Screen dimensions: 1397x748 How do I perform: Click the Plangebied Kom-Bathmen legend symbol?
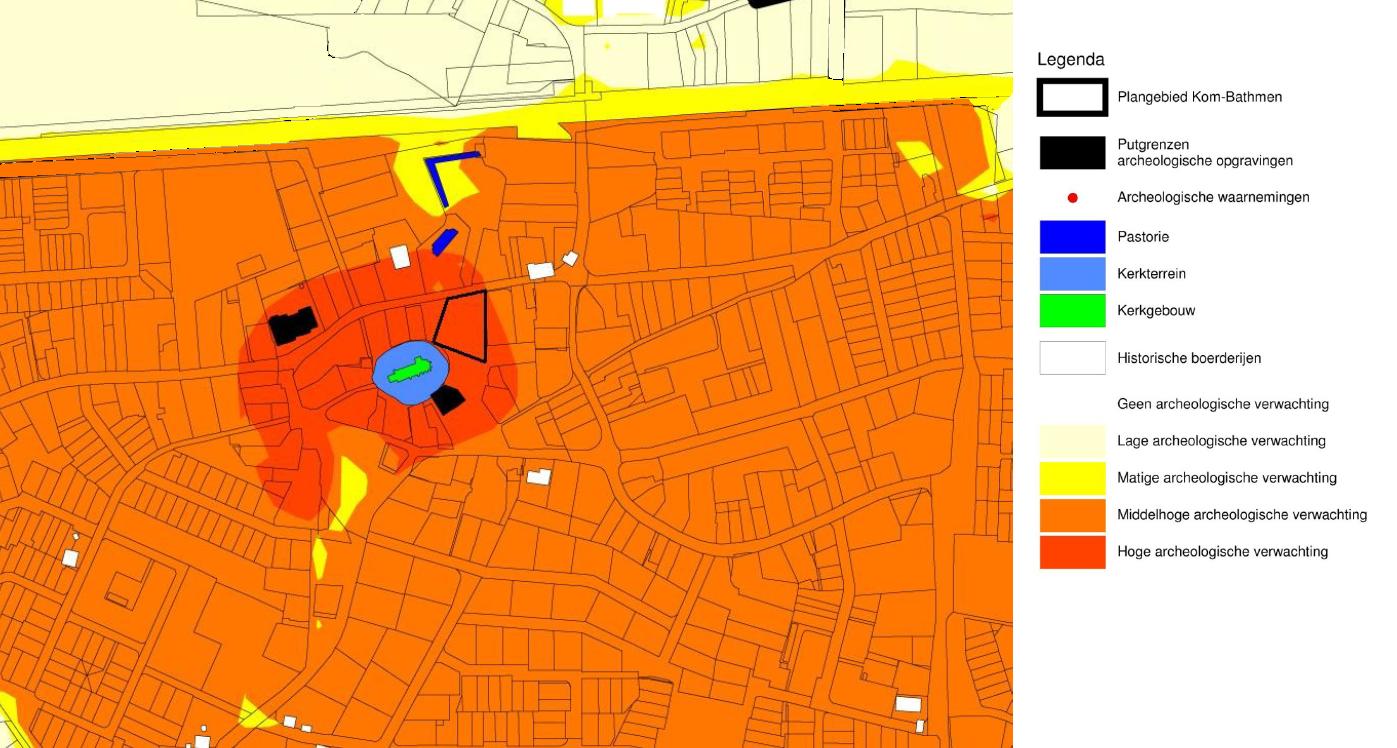point(1072,97)
